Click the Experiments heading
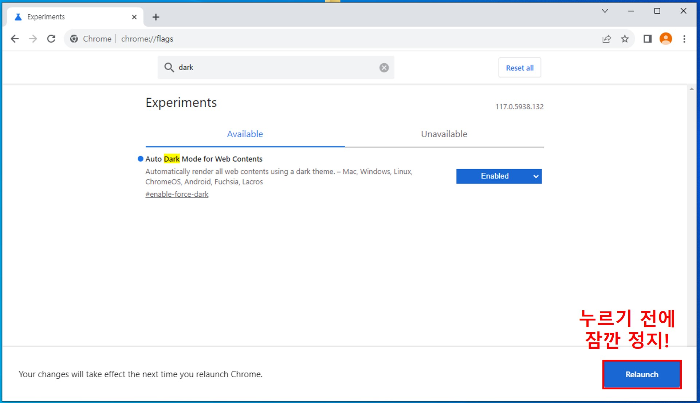 181,103
